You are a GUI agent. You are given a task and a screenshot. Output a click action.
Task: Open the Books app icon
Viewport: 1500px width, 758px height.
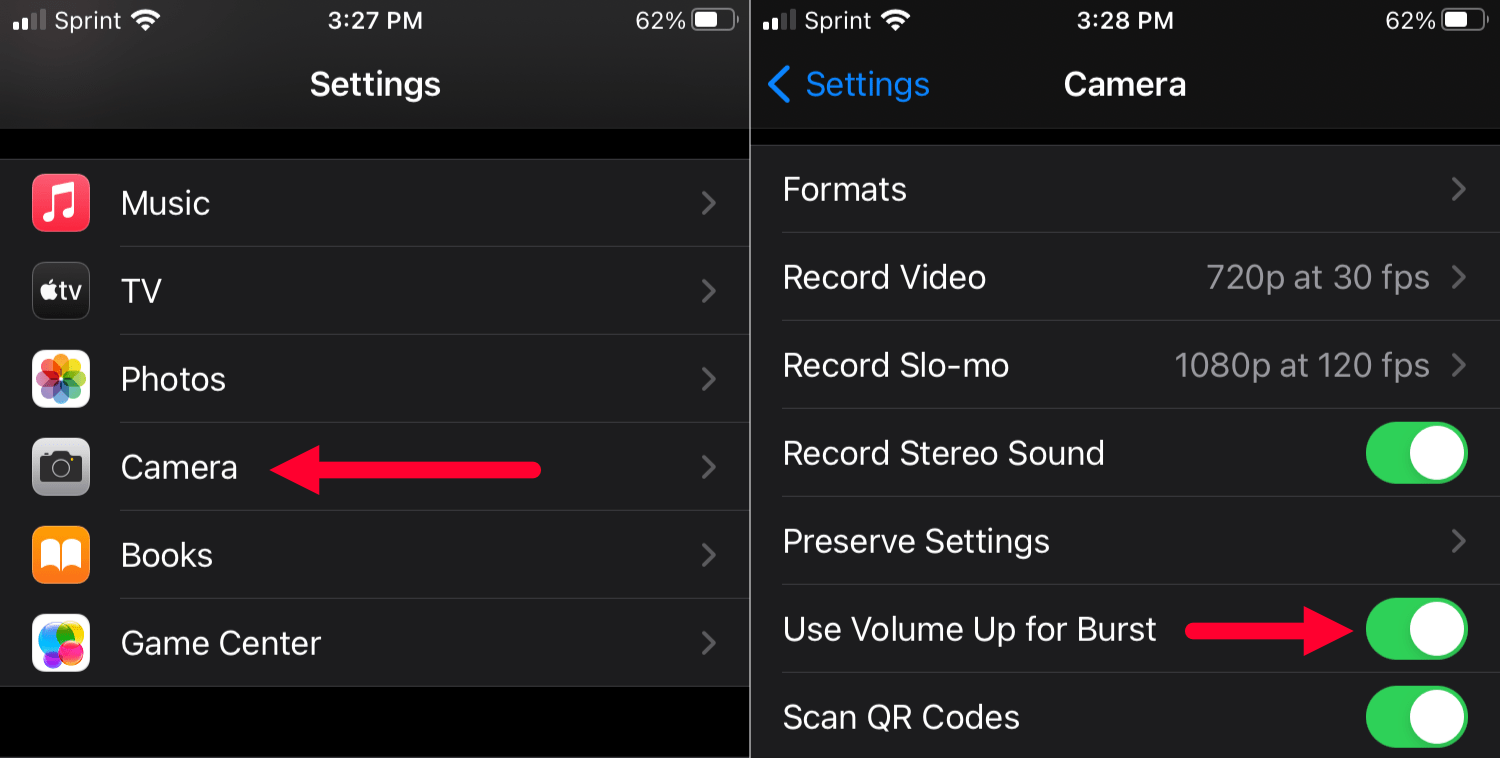(60, 555)
